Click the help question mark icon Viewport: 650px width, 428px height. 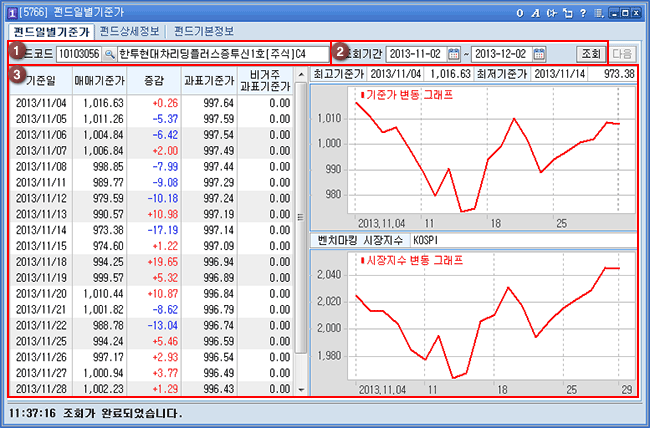click(x=582, y=12)
